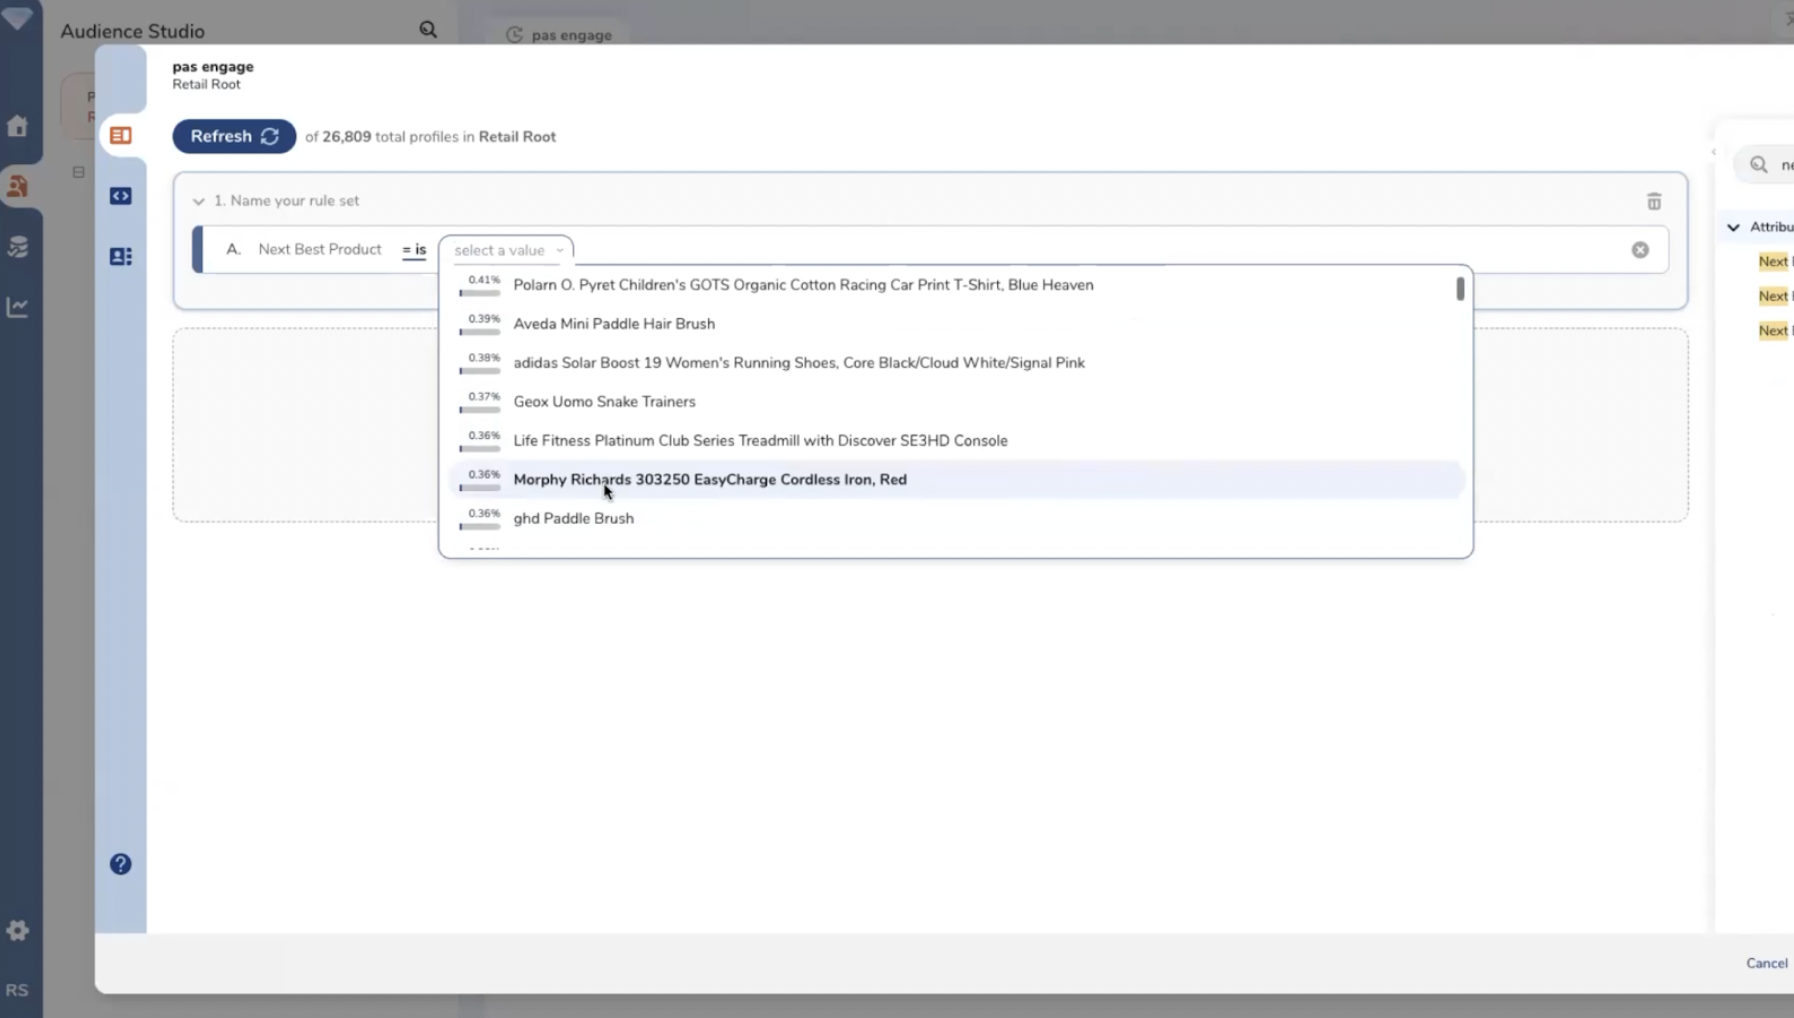Open the select a value dropdown
Screen dimensions: 1794x1018
(x=507, y=250)
